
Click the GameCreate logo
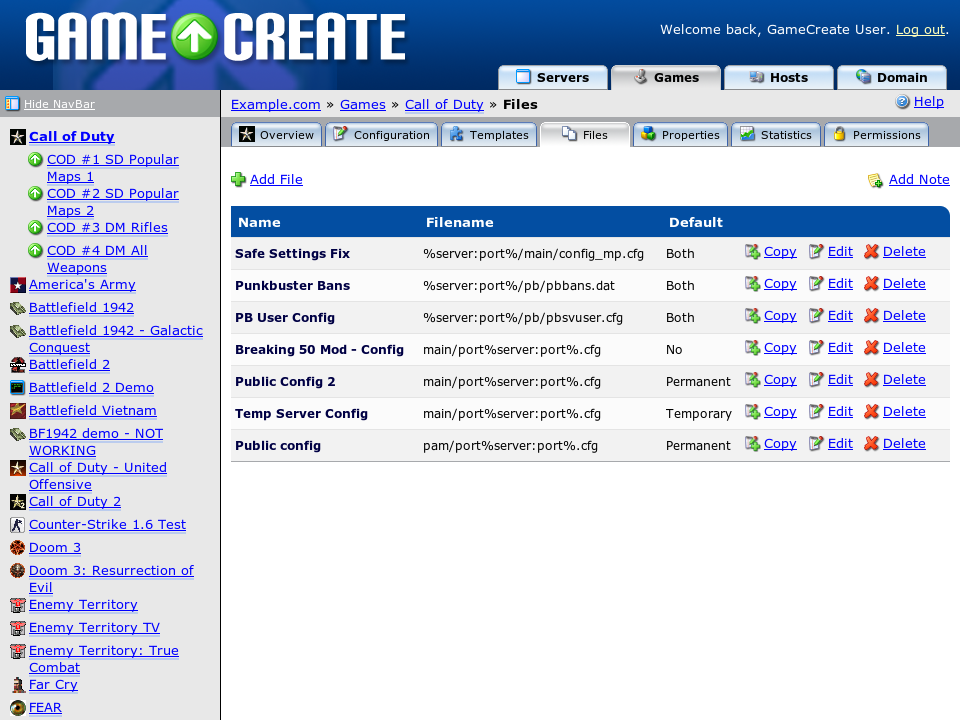coord(216,37)
